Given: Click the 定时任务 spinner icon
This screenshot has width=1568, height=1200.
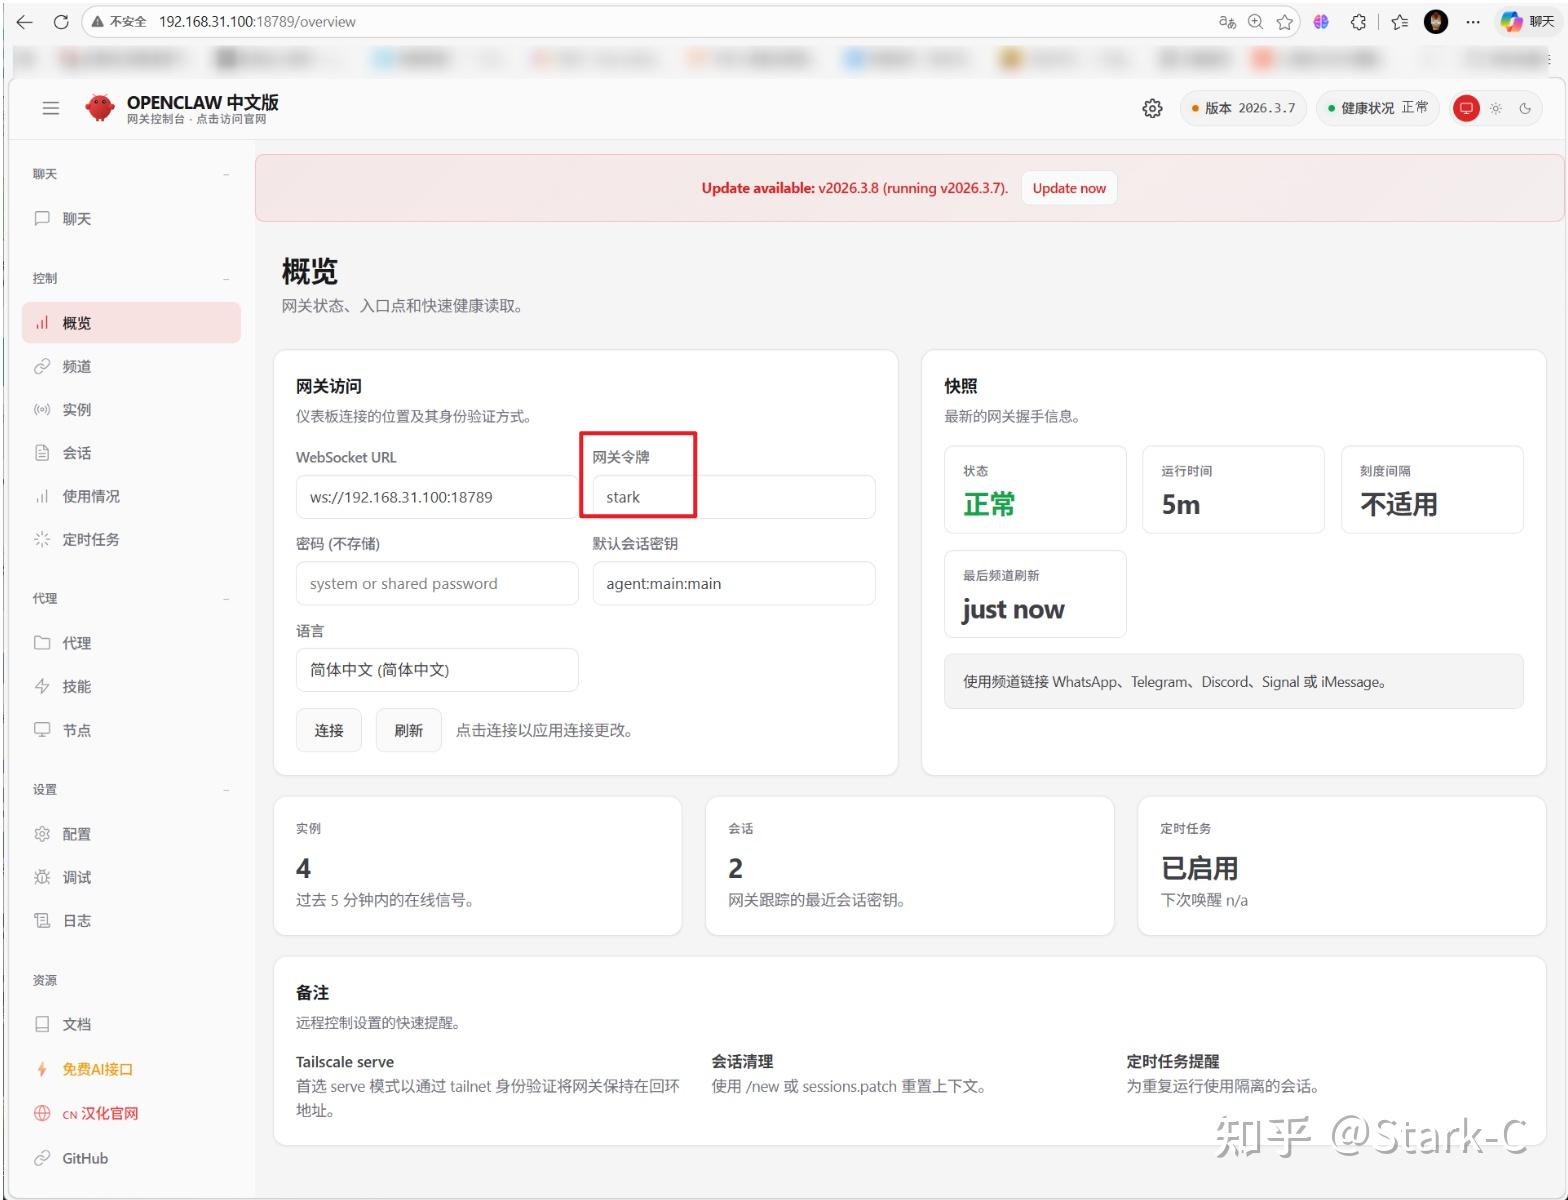Looking at the screenshot, I should 42,539.
